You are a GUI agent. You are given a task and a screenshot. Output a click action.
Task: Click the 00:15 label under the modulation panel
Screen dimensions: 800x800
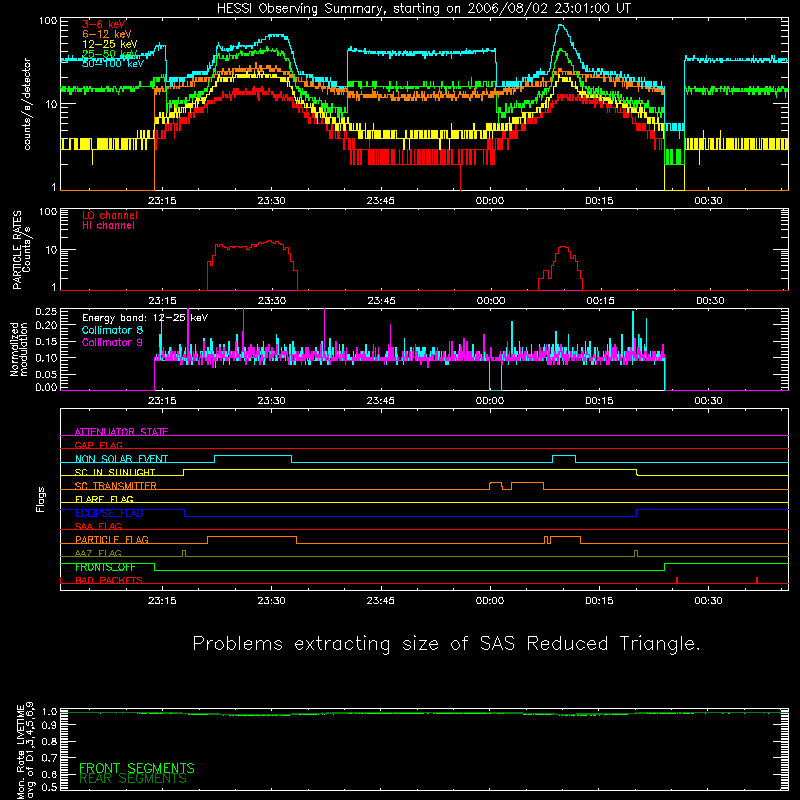click(x=599, y=401)
